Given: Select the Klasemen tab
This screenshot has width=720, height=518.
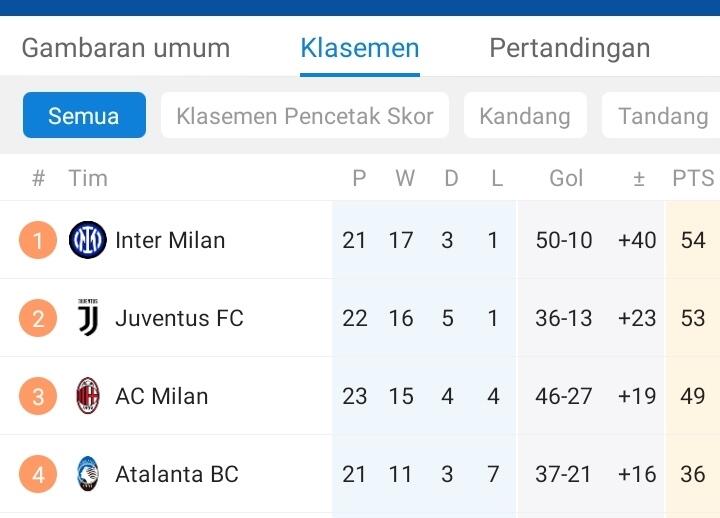Looking at the screenshot, I should click(x=360, y=48).
